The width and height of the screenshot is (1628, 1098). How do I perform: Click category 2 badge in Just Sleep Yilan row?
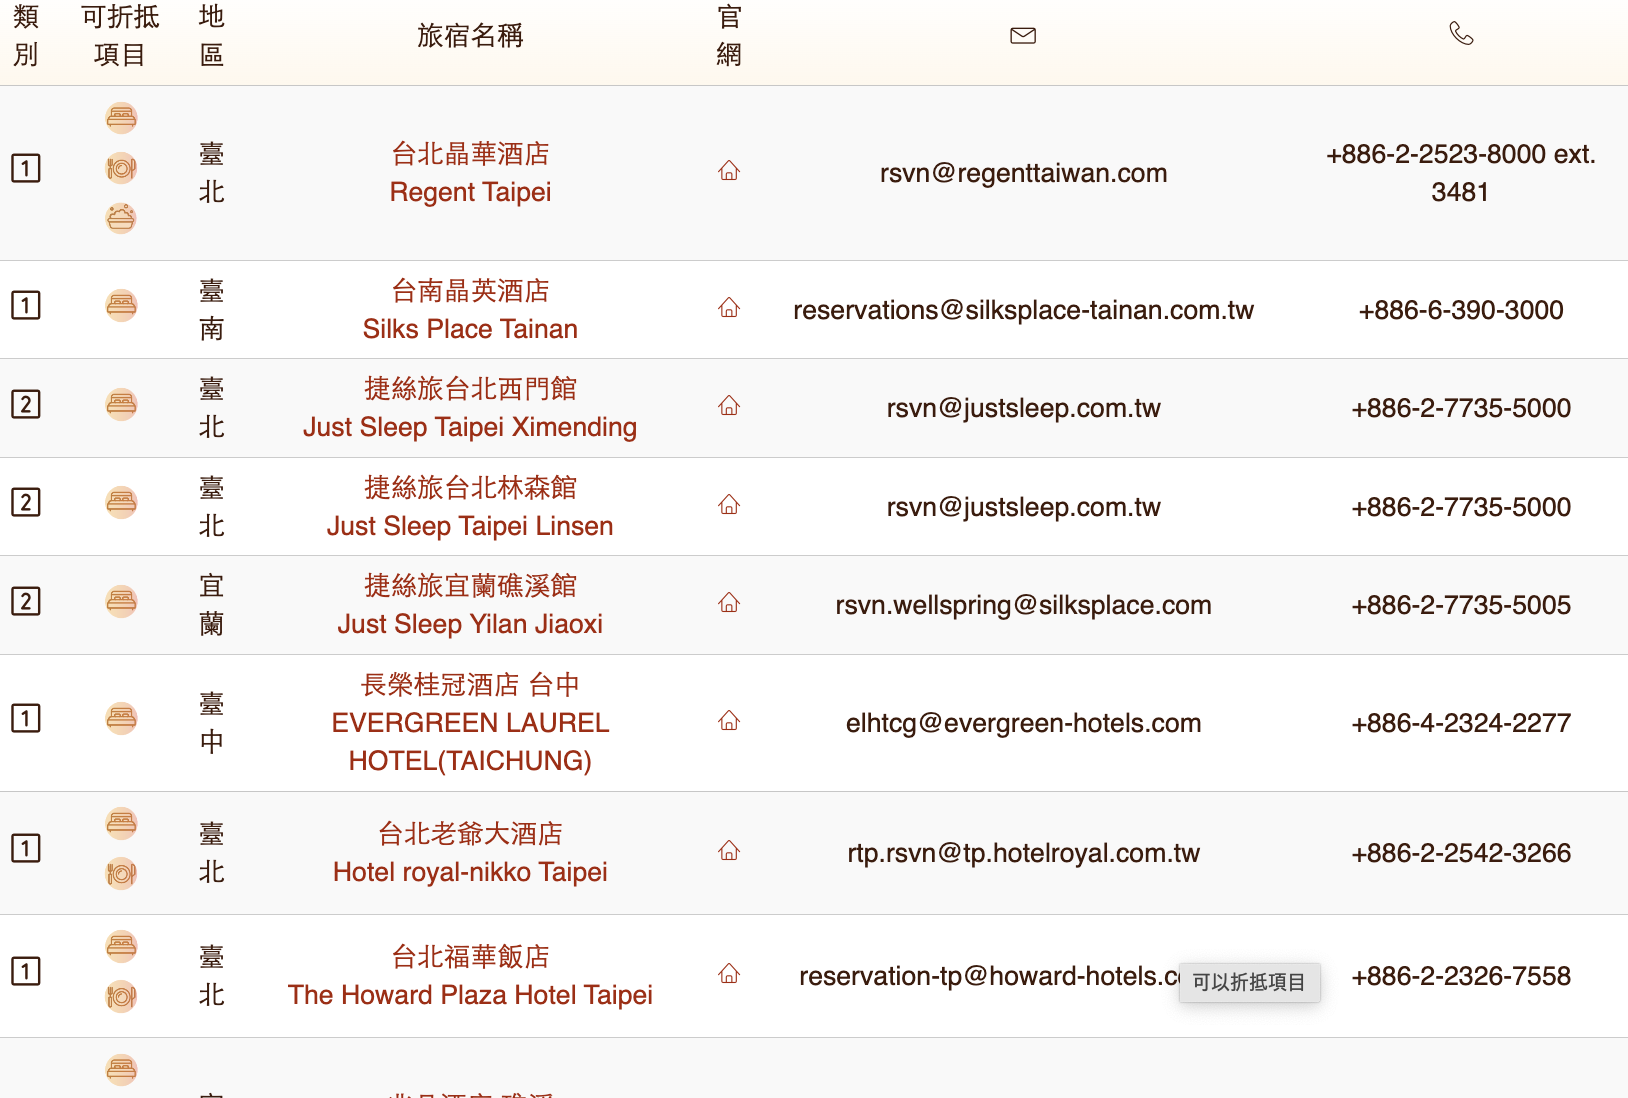[x=26, y=601]
